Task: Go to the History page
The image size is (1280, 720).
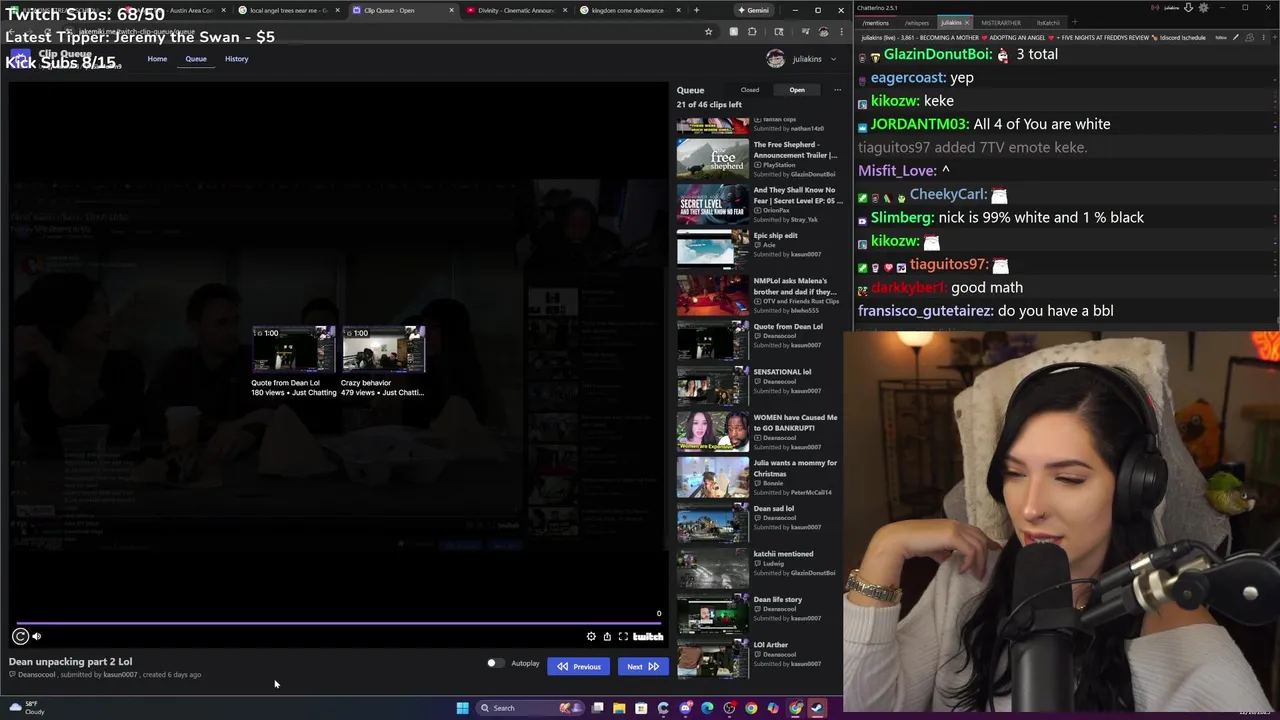Action: click(x=237, y=59)
